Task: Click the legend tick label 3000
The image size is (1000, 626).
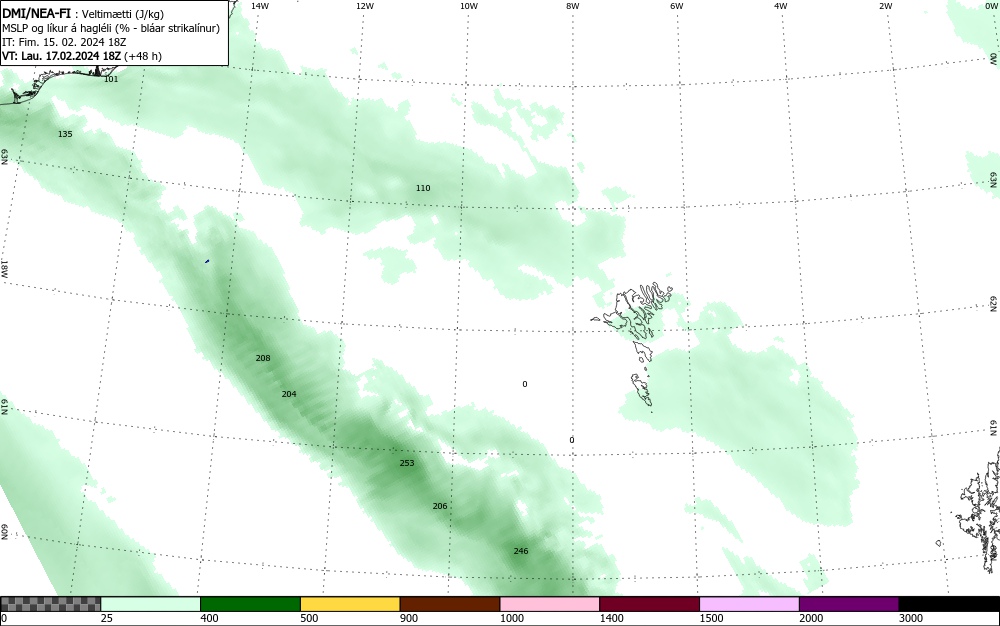Action: [911, 618]
